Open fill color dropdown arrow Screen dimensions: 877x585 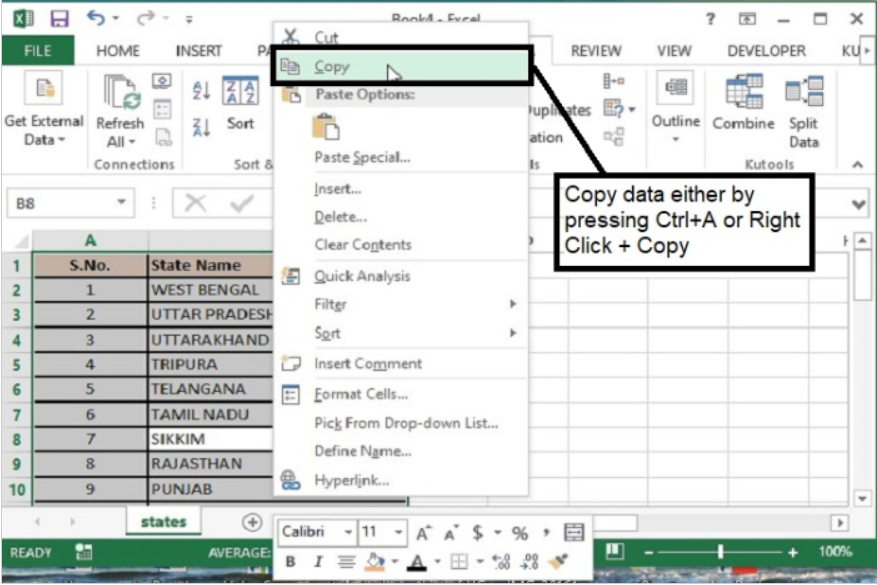click(395, 561)
